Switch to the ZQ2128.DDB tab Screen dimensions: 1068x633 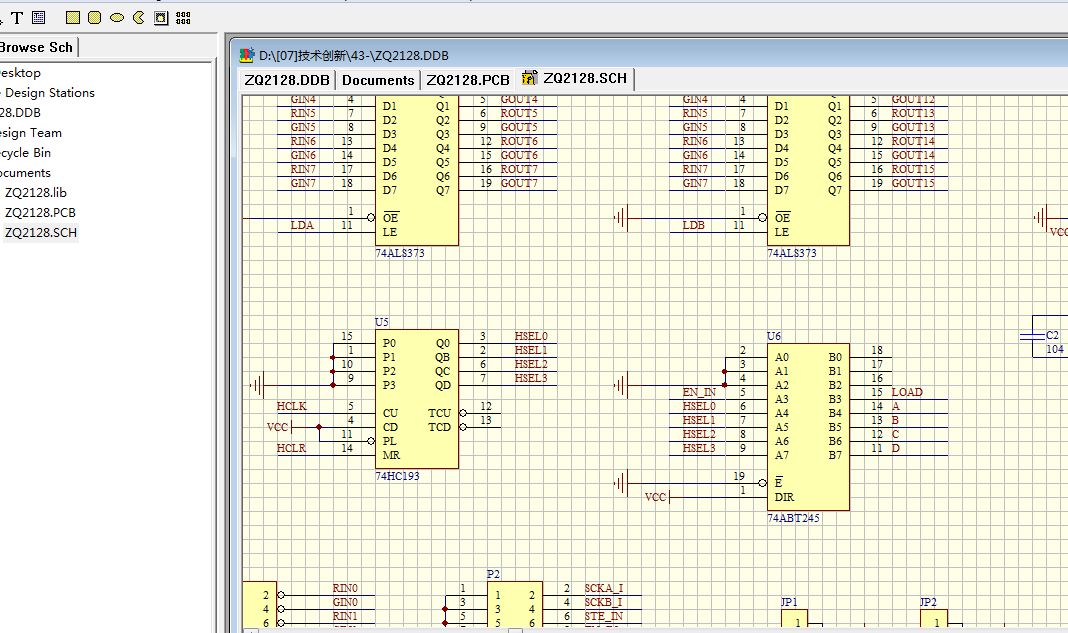287,80
